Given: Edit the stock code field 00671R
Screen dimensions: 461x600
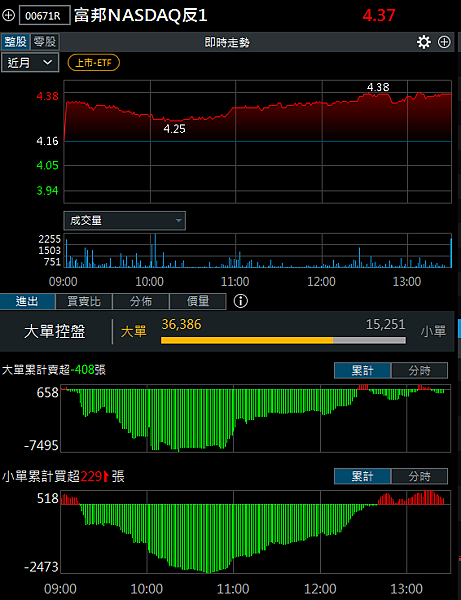Looking at the screenshot, I should [x=45, y=16].
